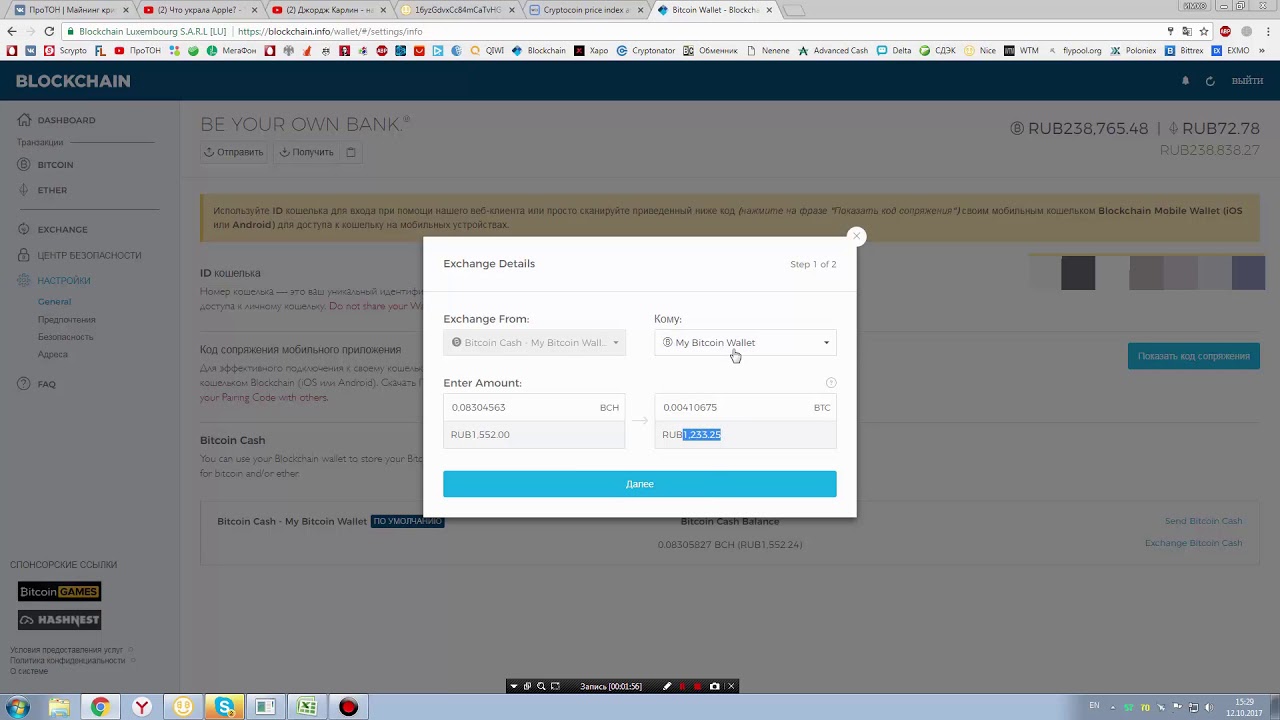
Task: Click the Windows Start button
Action: point(17,707)
